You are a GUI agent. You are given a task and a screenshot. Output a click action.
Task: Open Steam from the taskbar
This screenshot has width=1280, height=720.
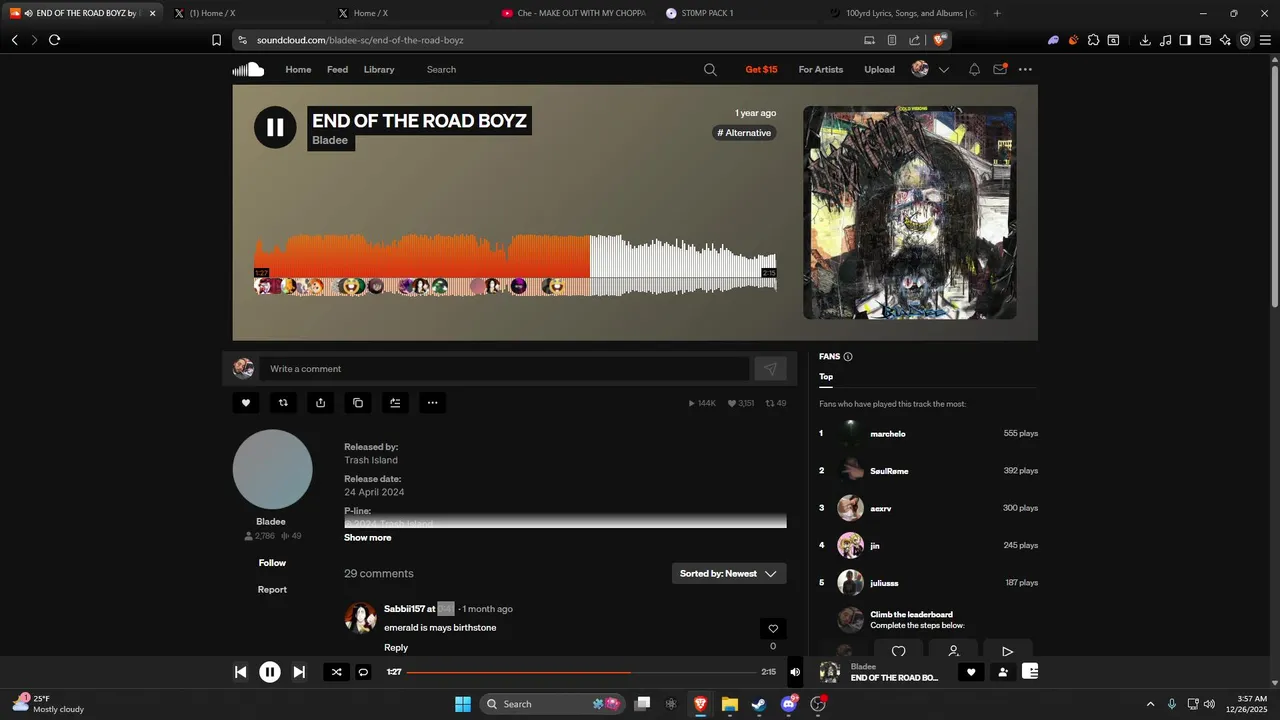(759, 704)
